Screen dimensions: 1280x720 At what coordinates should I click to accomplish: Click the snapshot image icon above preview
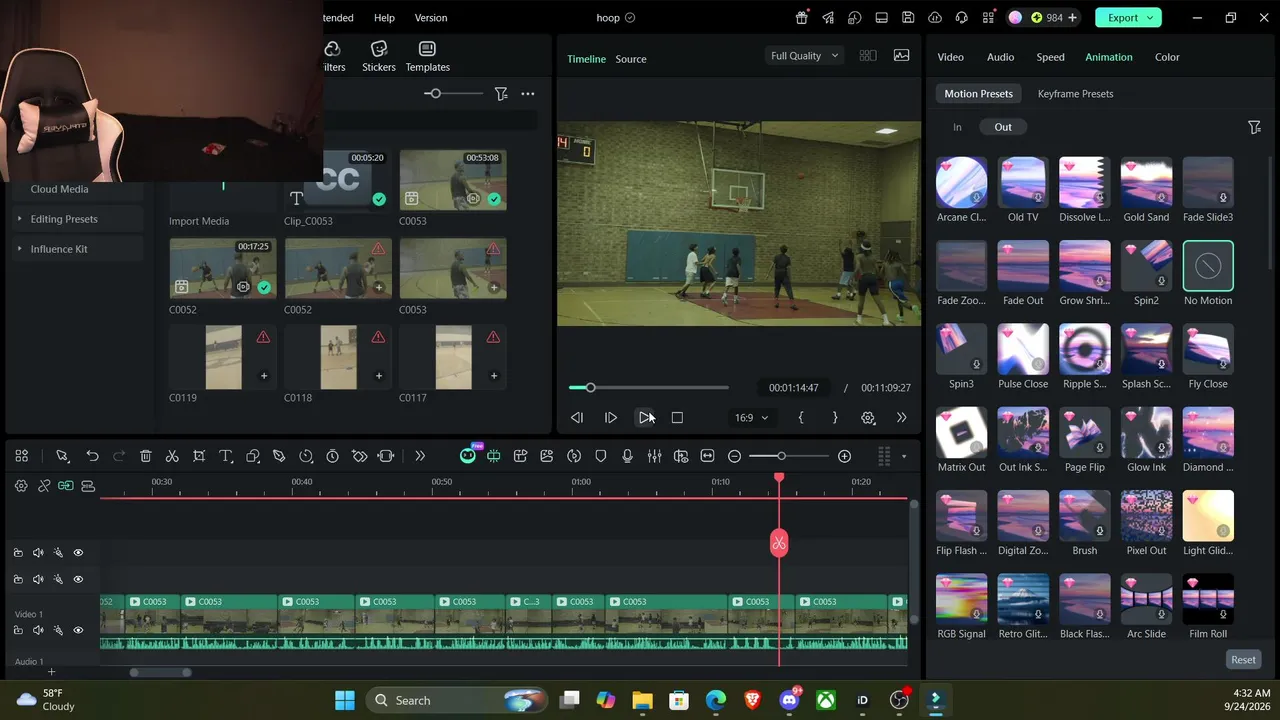coord(901,56)
